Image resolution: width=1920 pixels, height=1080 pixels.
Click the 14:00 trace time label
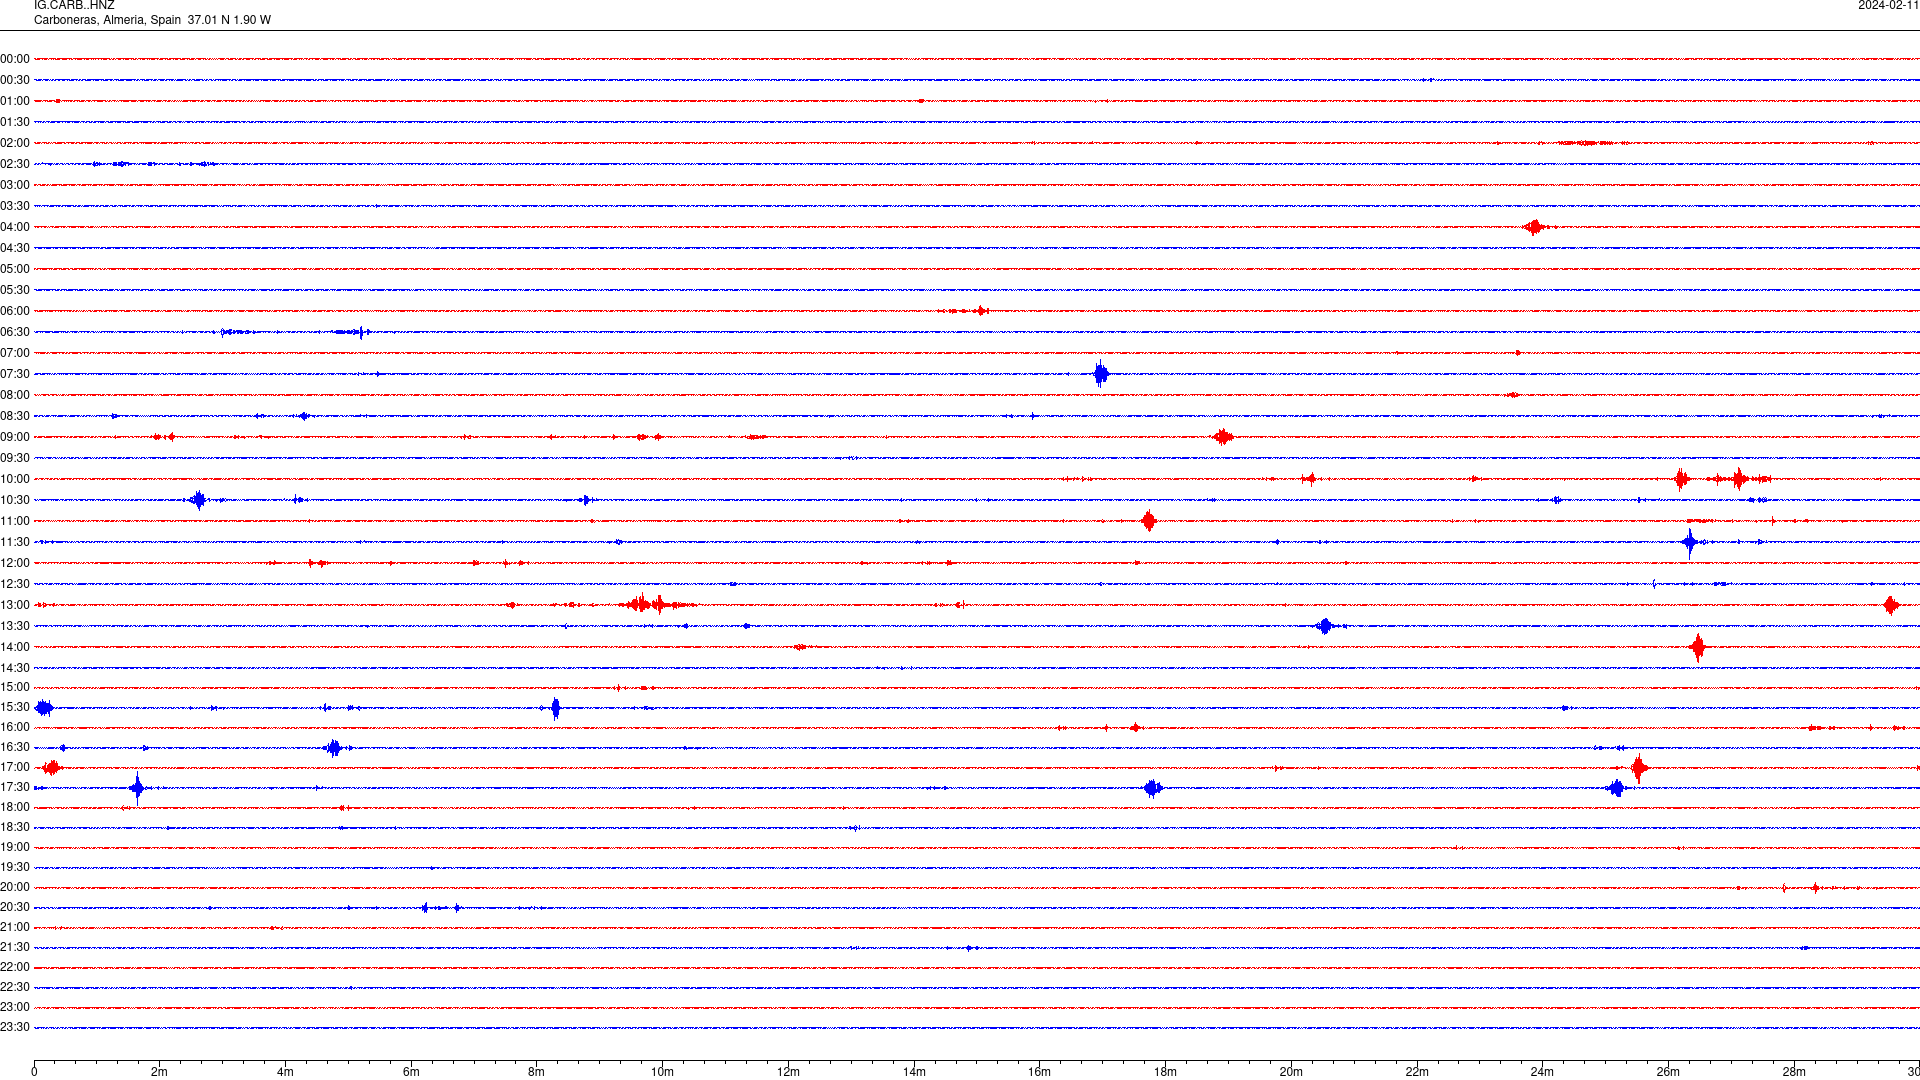(x=15, y=647)
